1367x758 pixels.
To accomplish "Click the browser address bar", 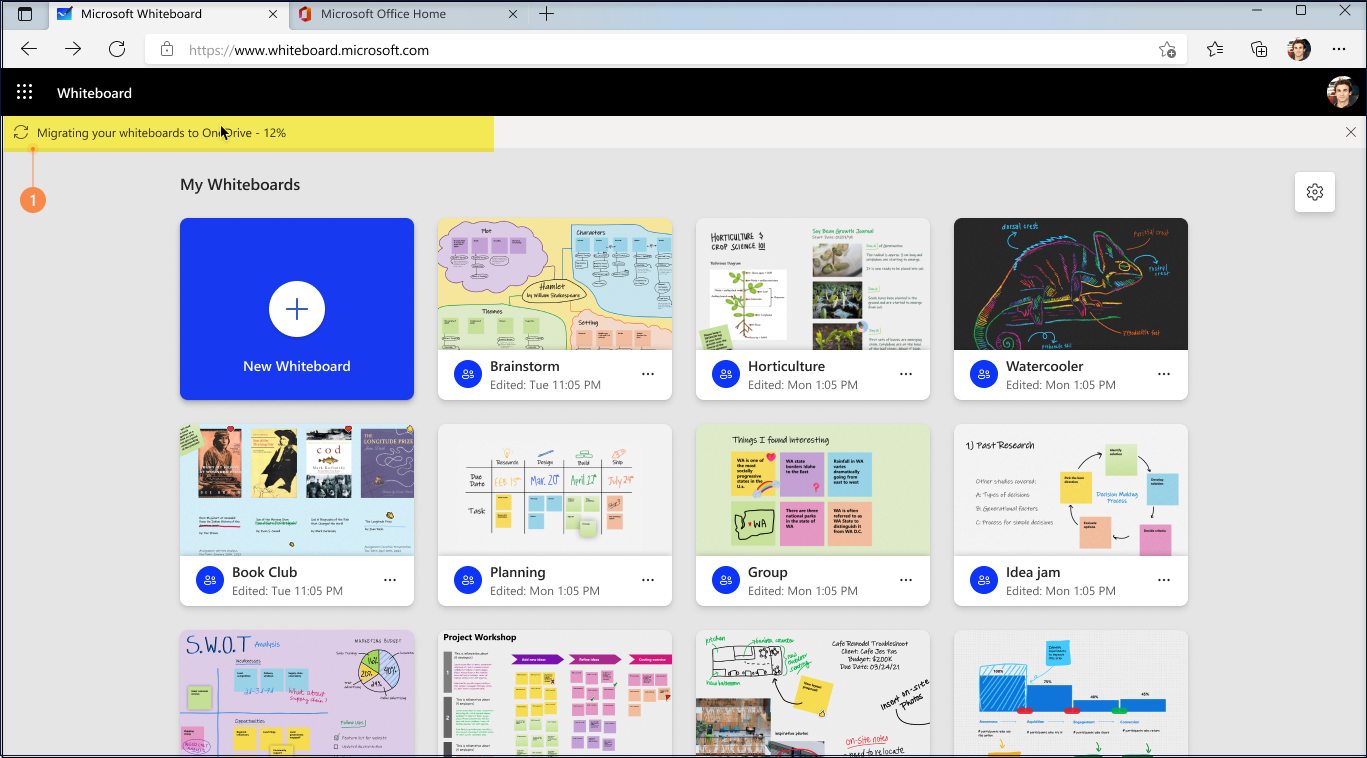I will click(x=650, y=50).
